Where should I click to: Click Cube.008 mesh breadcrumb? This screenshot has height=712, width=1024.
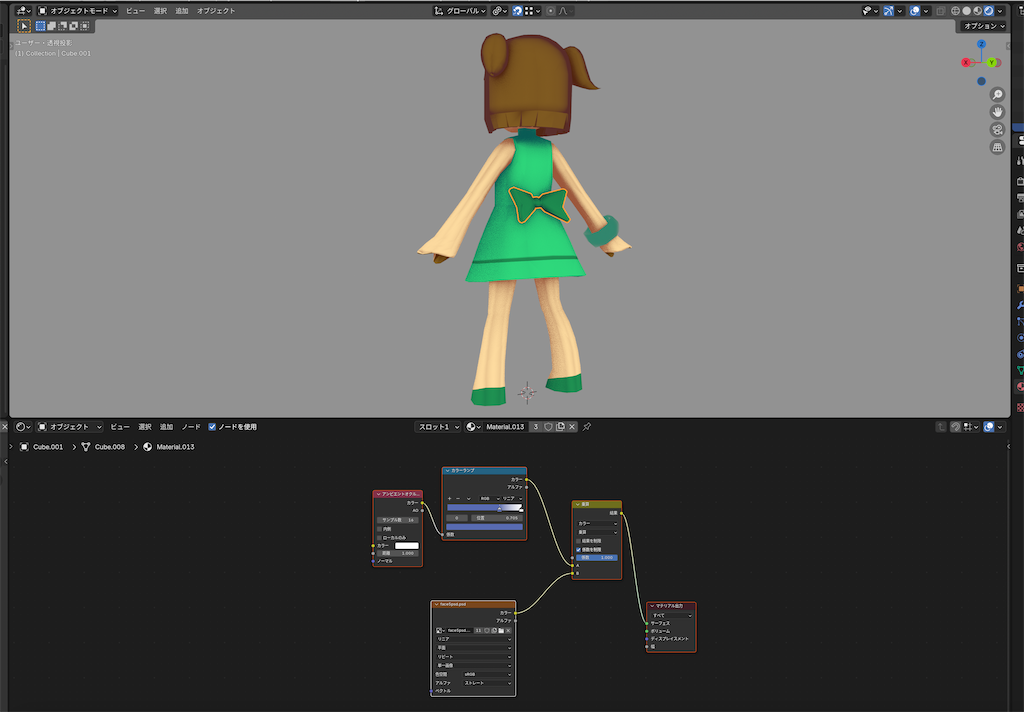[x=103, y=447]
